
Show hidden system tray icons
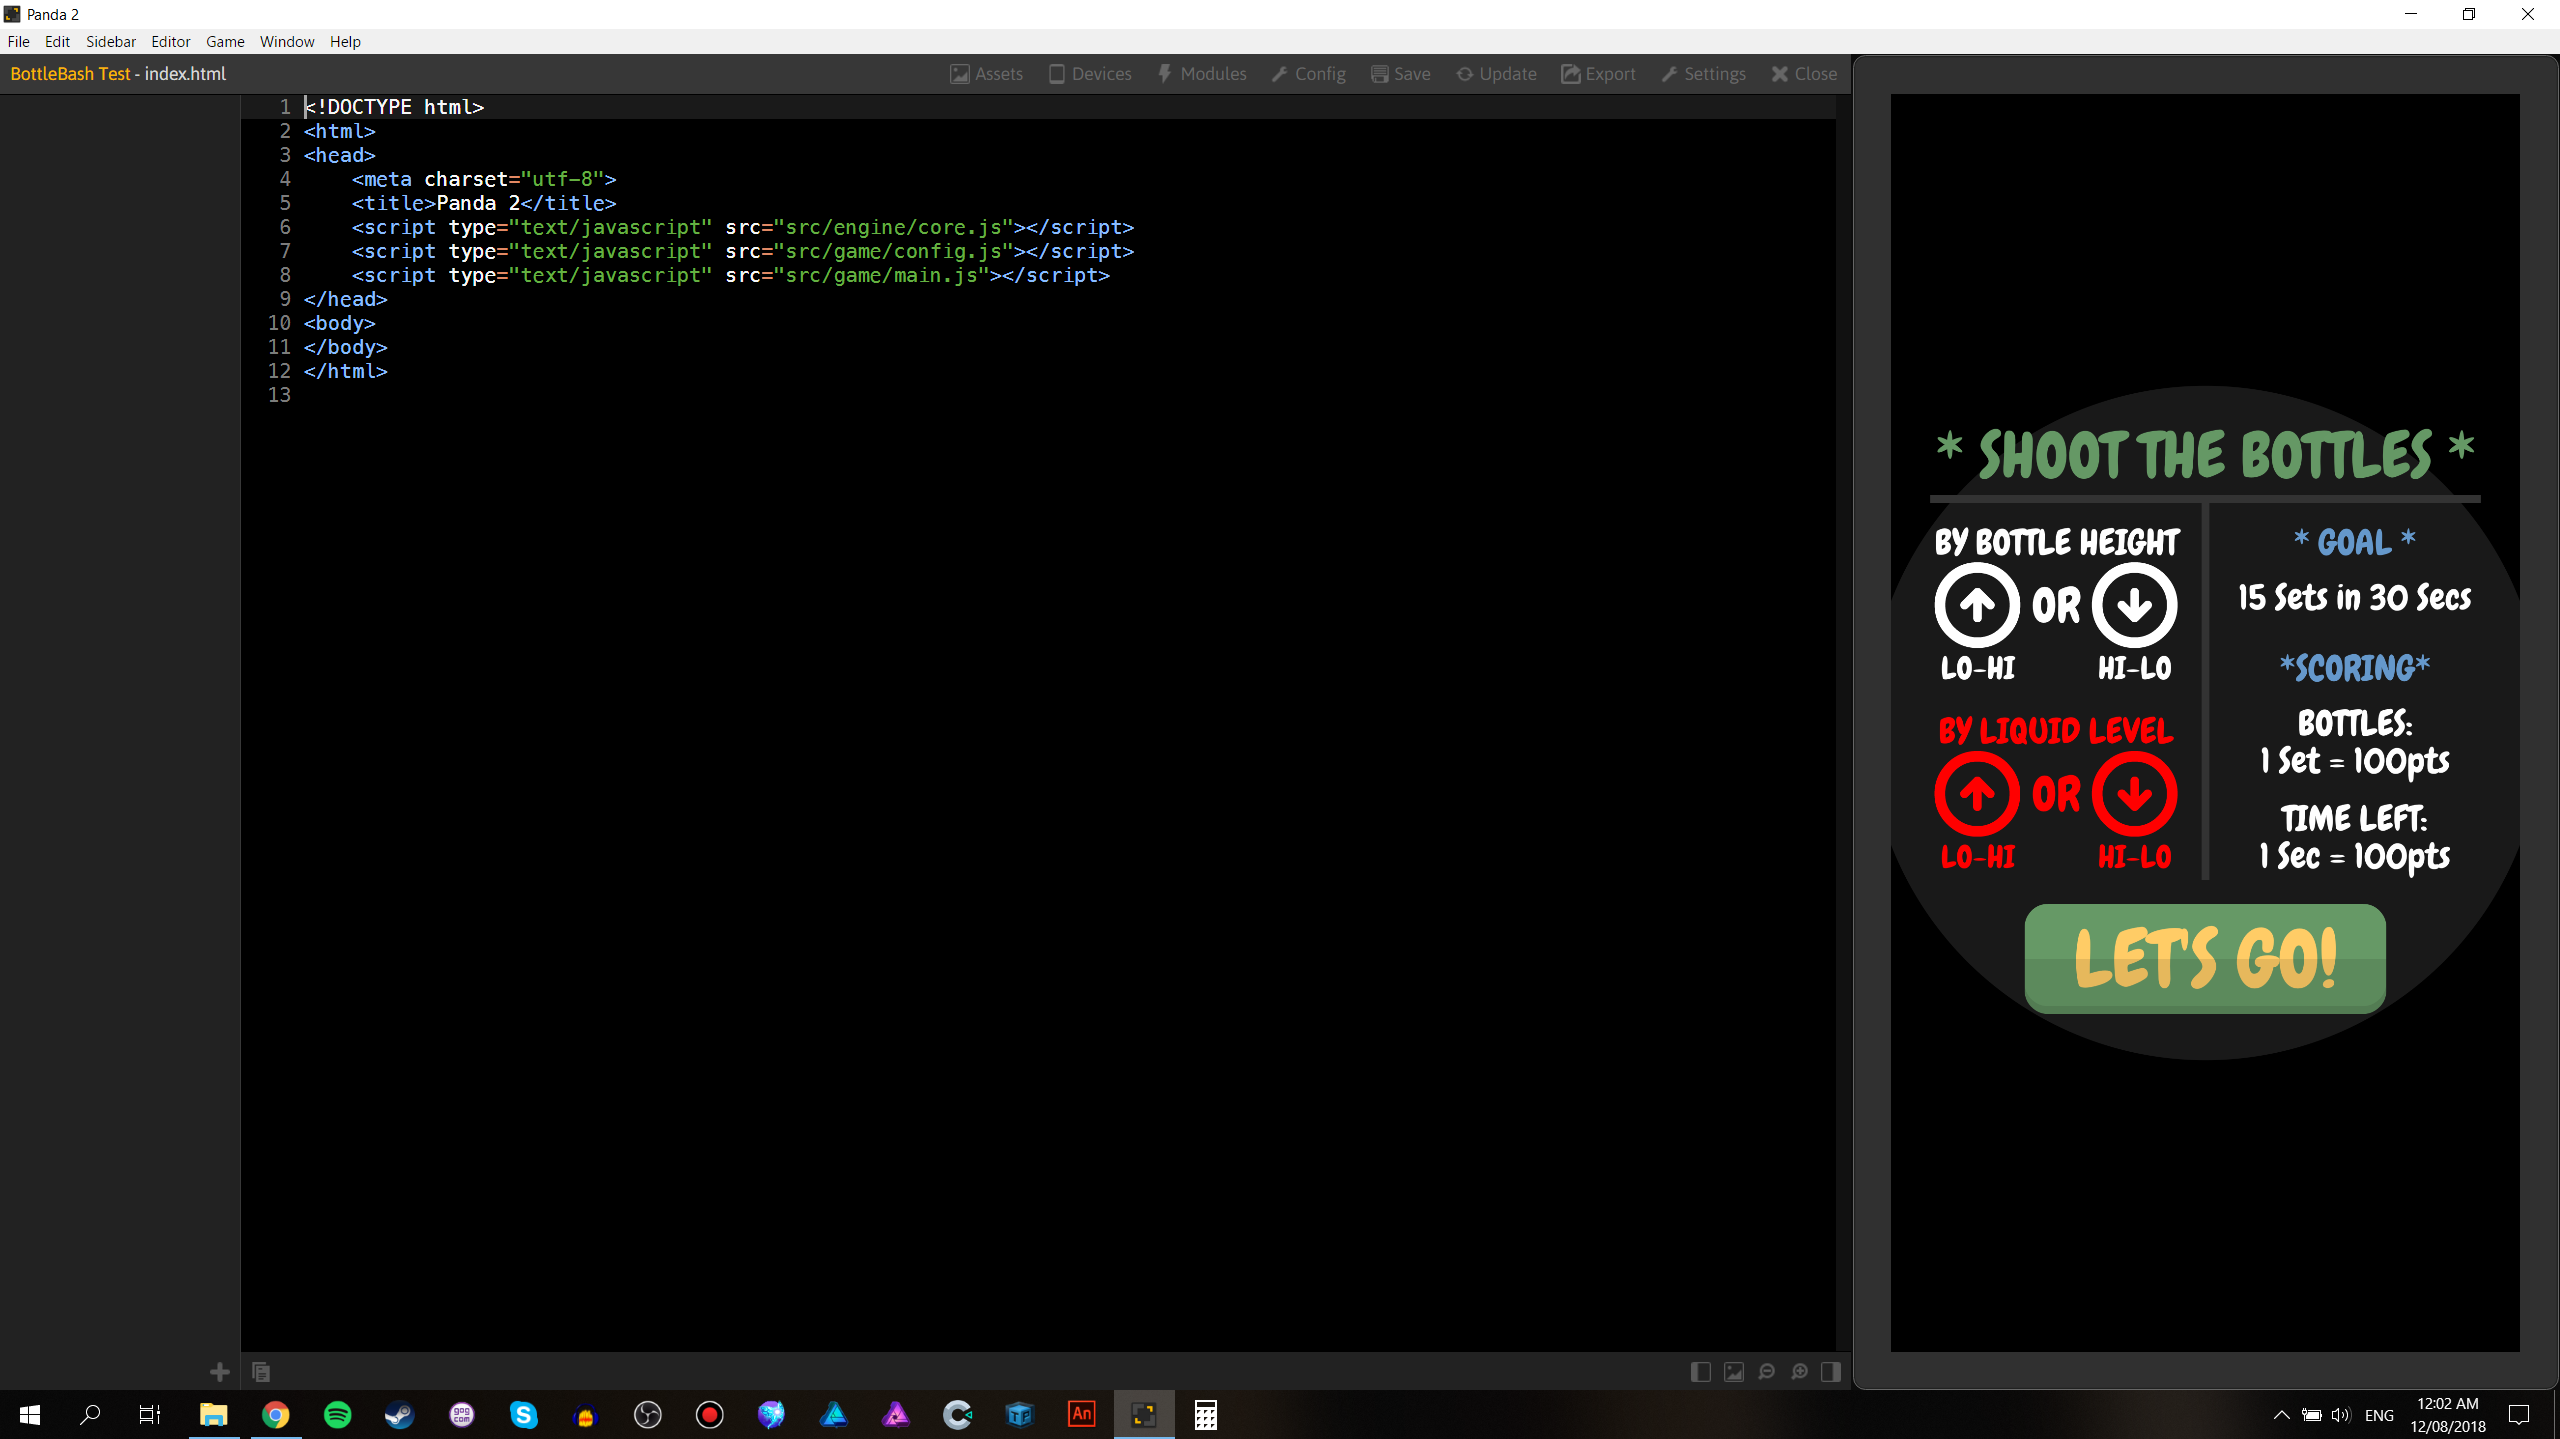point(2281,1415)
